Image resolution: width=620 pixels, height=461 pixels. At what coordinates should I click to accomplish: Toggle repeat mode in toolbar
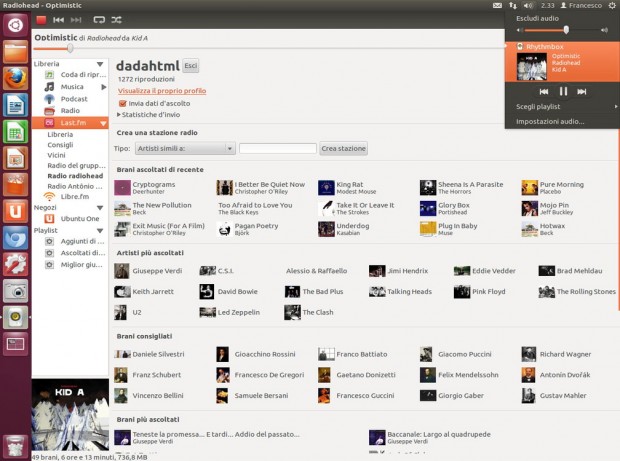click(99, 20)
